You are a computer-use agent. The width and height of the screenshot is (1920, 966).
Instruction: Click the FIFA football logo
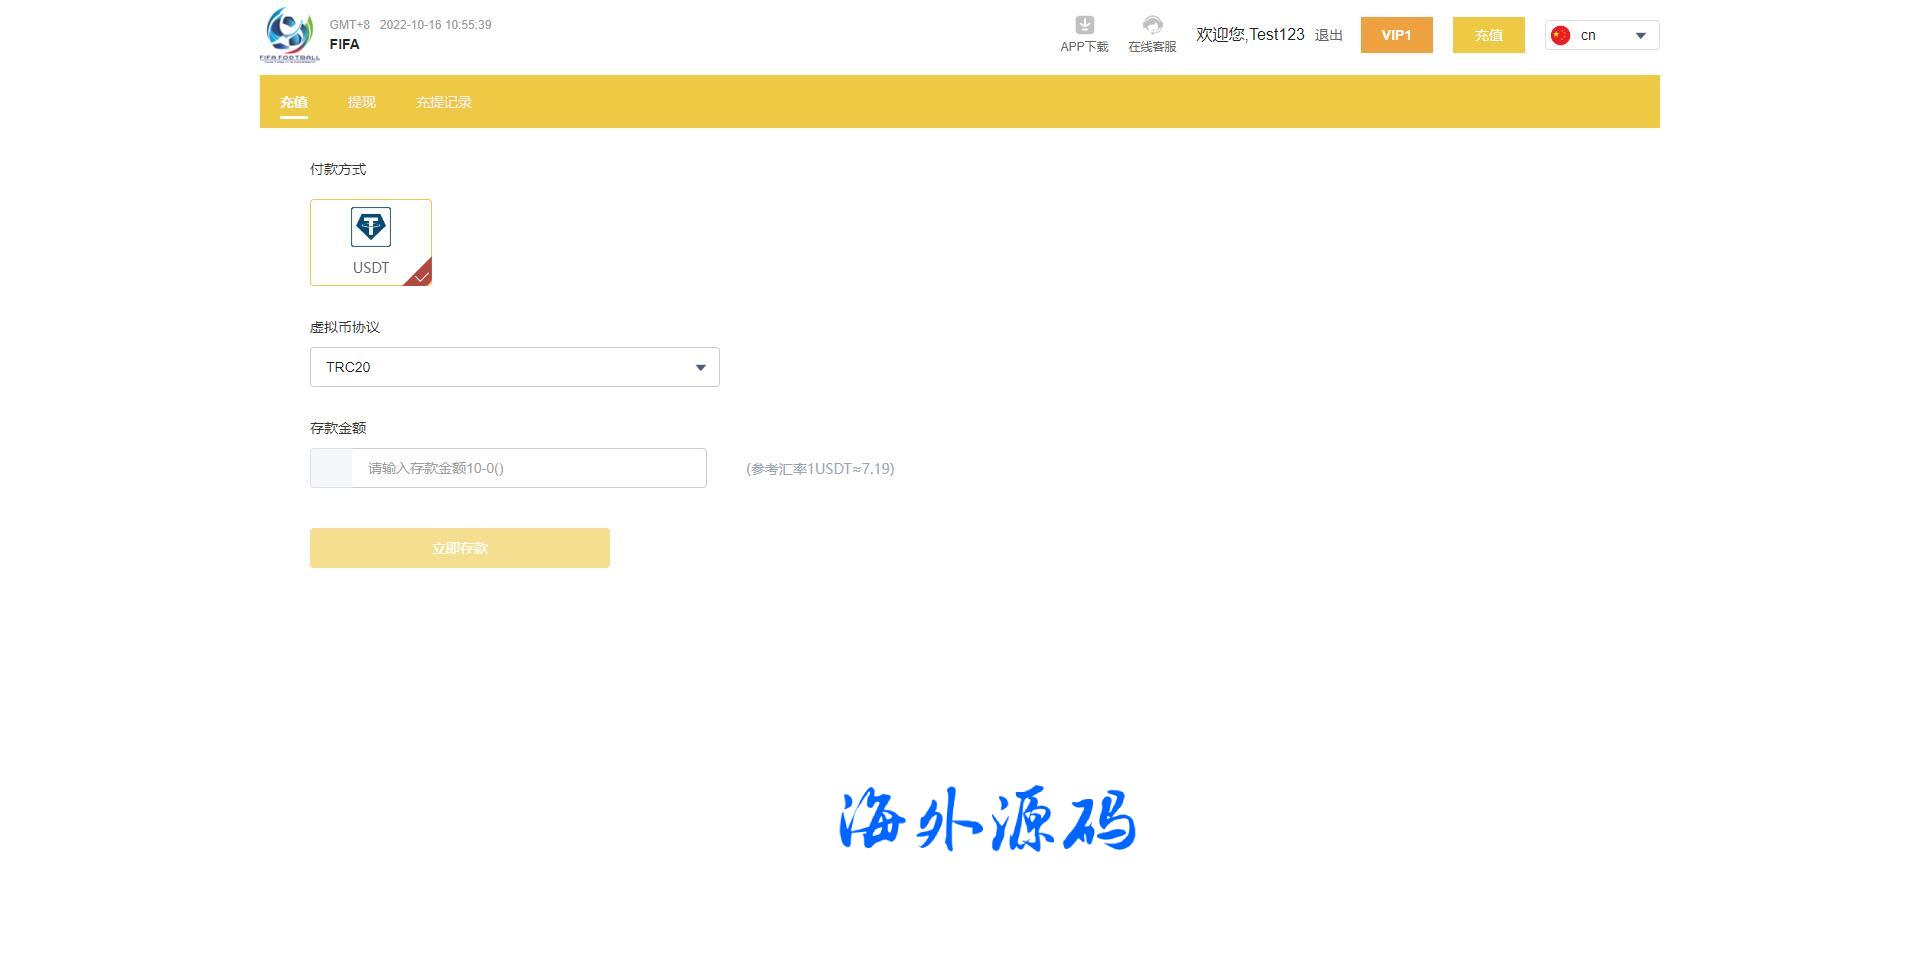(x=289, y=35)
